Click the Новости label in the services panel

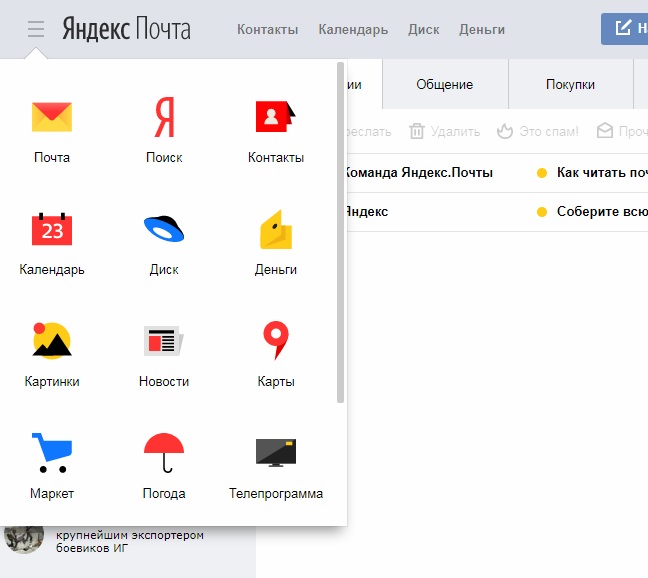(x=164, y=381)
